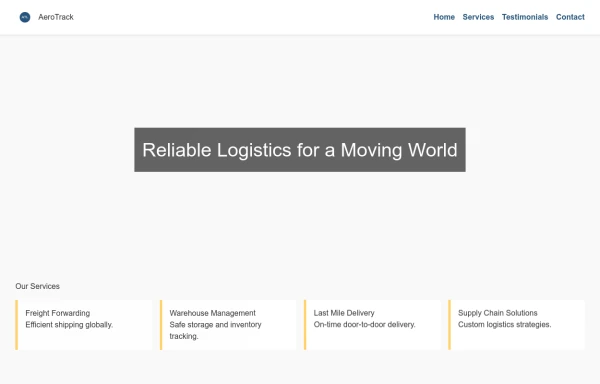Click the Freight Forwarding card's yellow accent bar
This screenshot has height=384, width=600.
coord(16,325)
